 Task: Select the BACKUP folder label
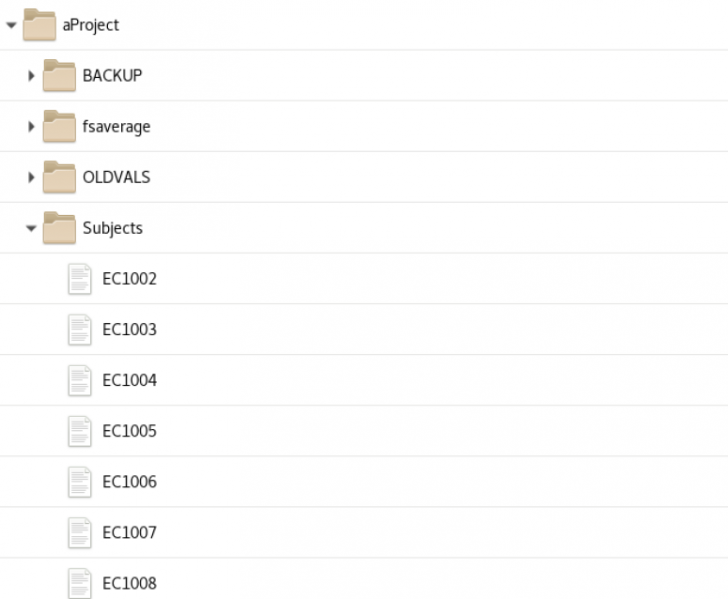coord(112,76)
